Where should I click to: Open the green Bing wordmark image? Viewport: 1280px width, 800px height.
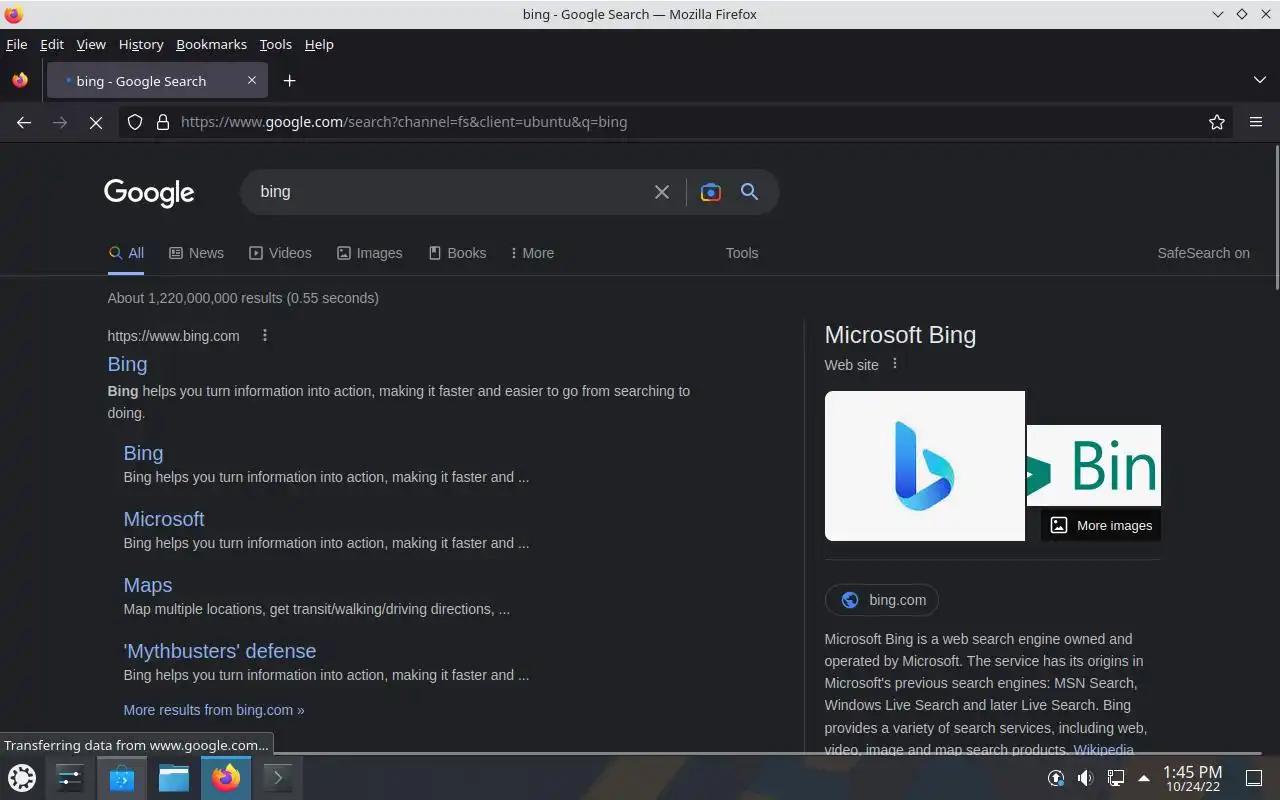[x=1094, y=465]
